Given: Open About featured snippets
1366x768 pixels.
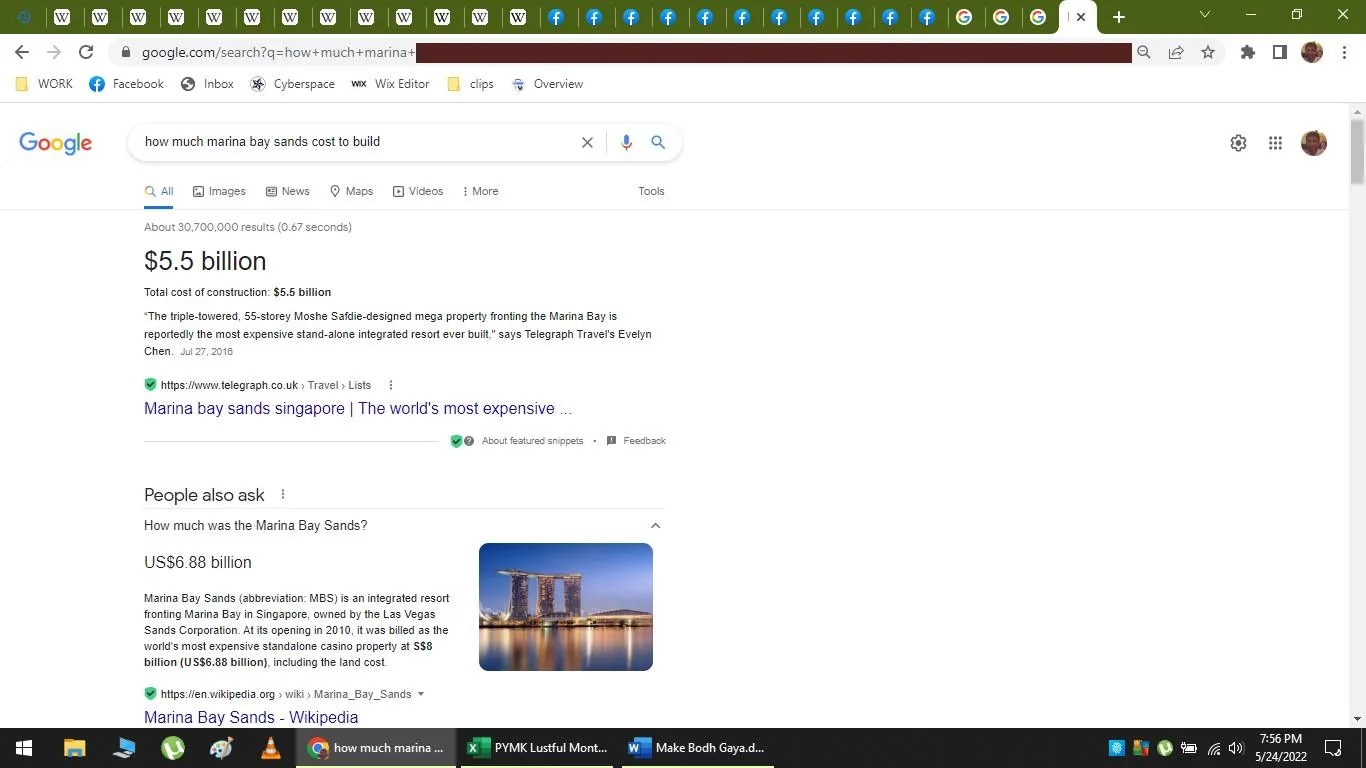Looking at the screenshot, I should [x=532, y=441].
